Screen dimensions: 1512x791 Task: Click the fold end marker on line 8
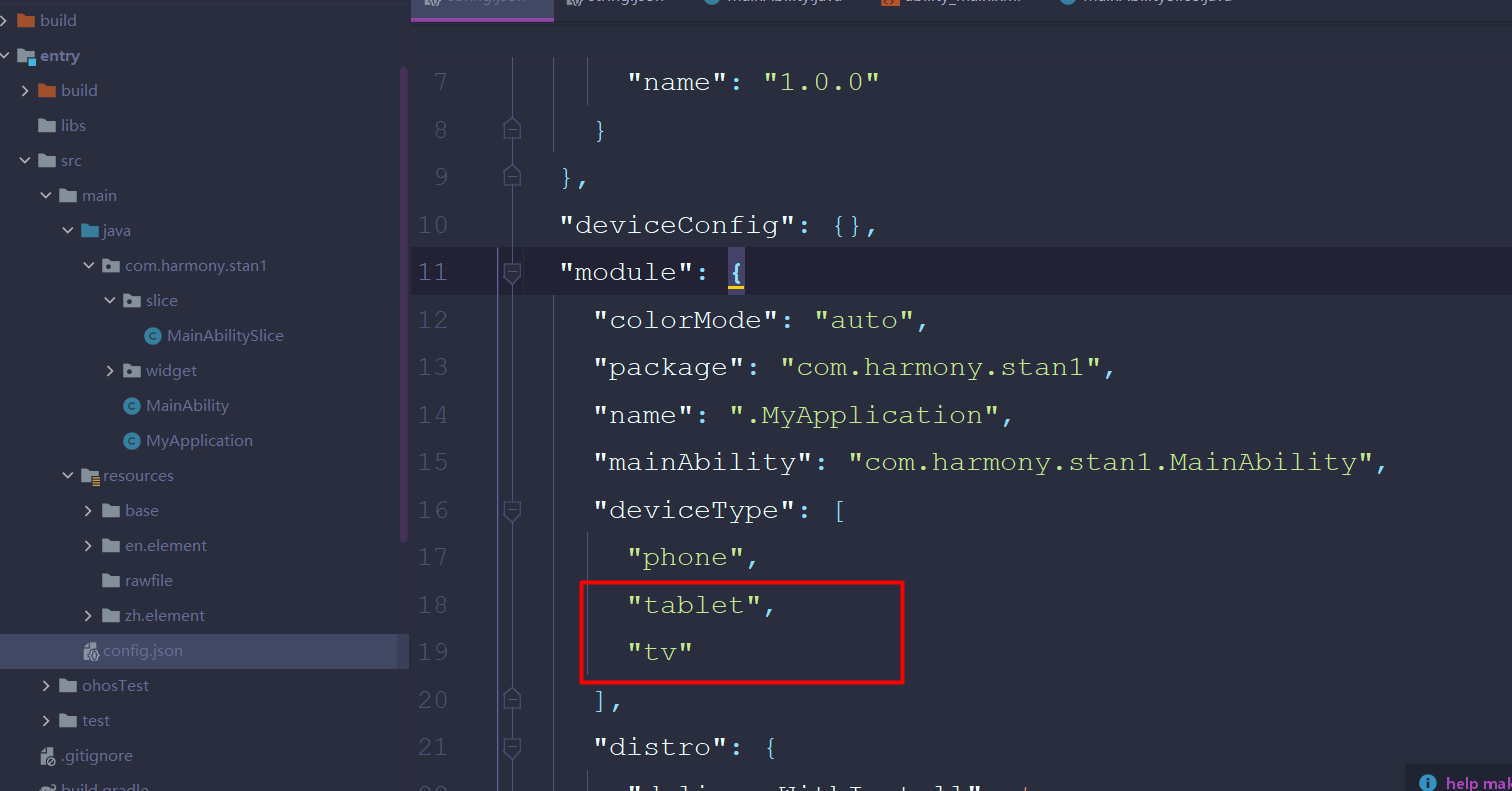tap(512, 128)
